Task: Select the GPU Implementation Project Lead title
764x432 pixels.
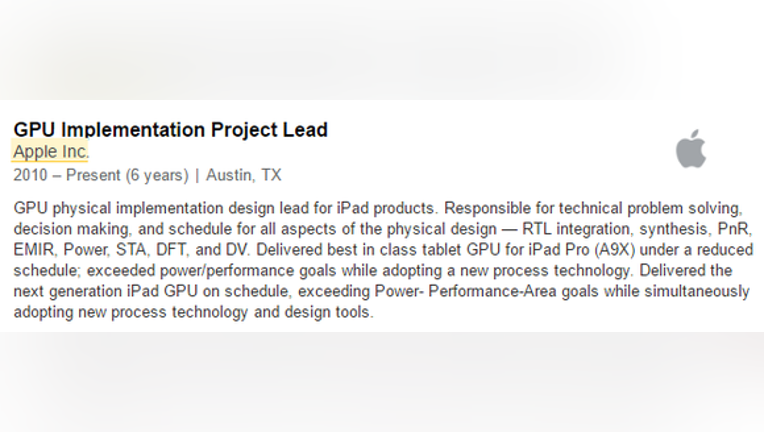Action: click(x=171, y=130)
